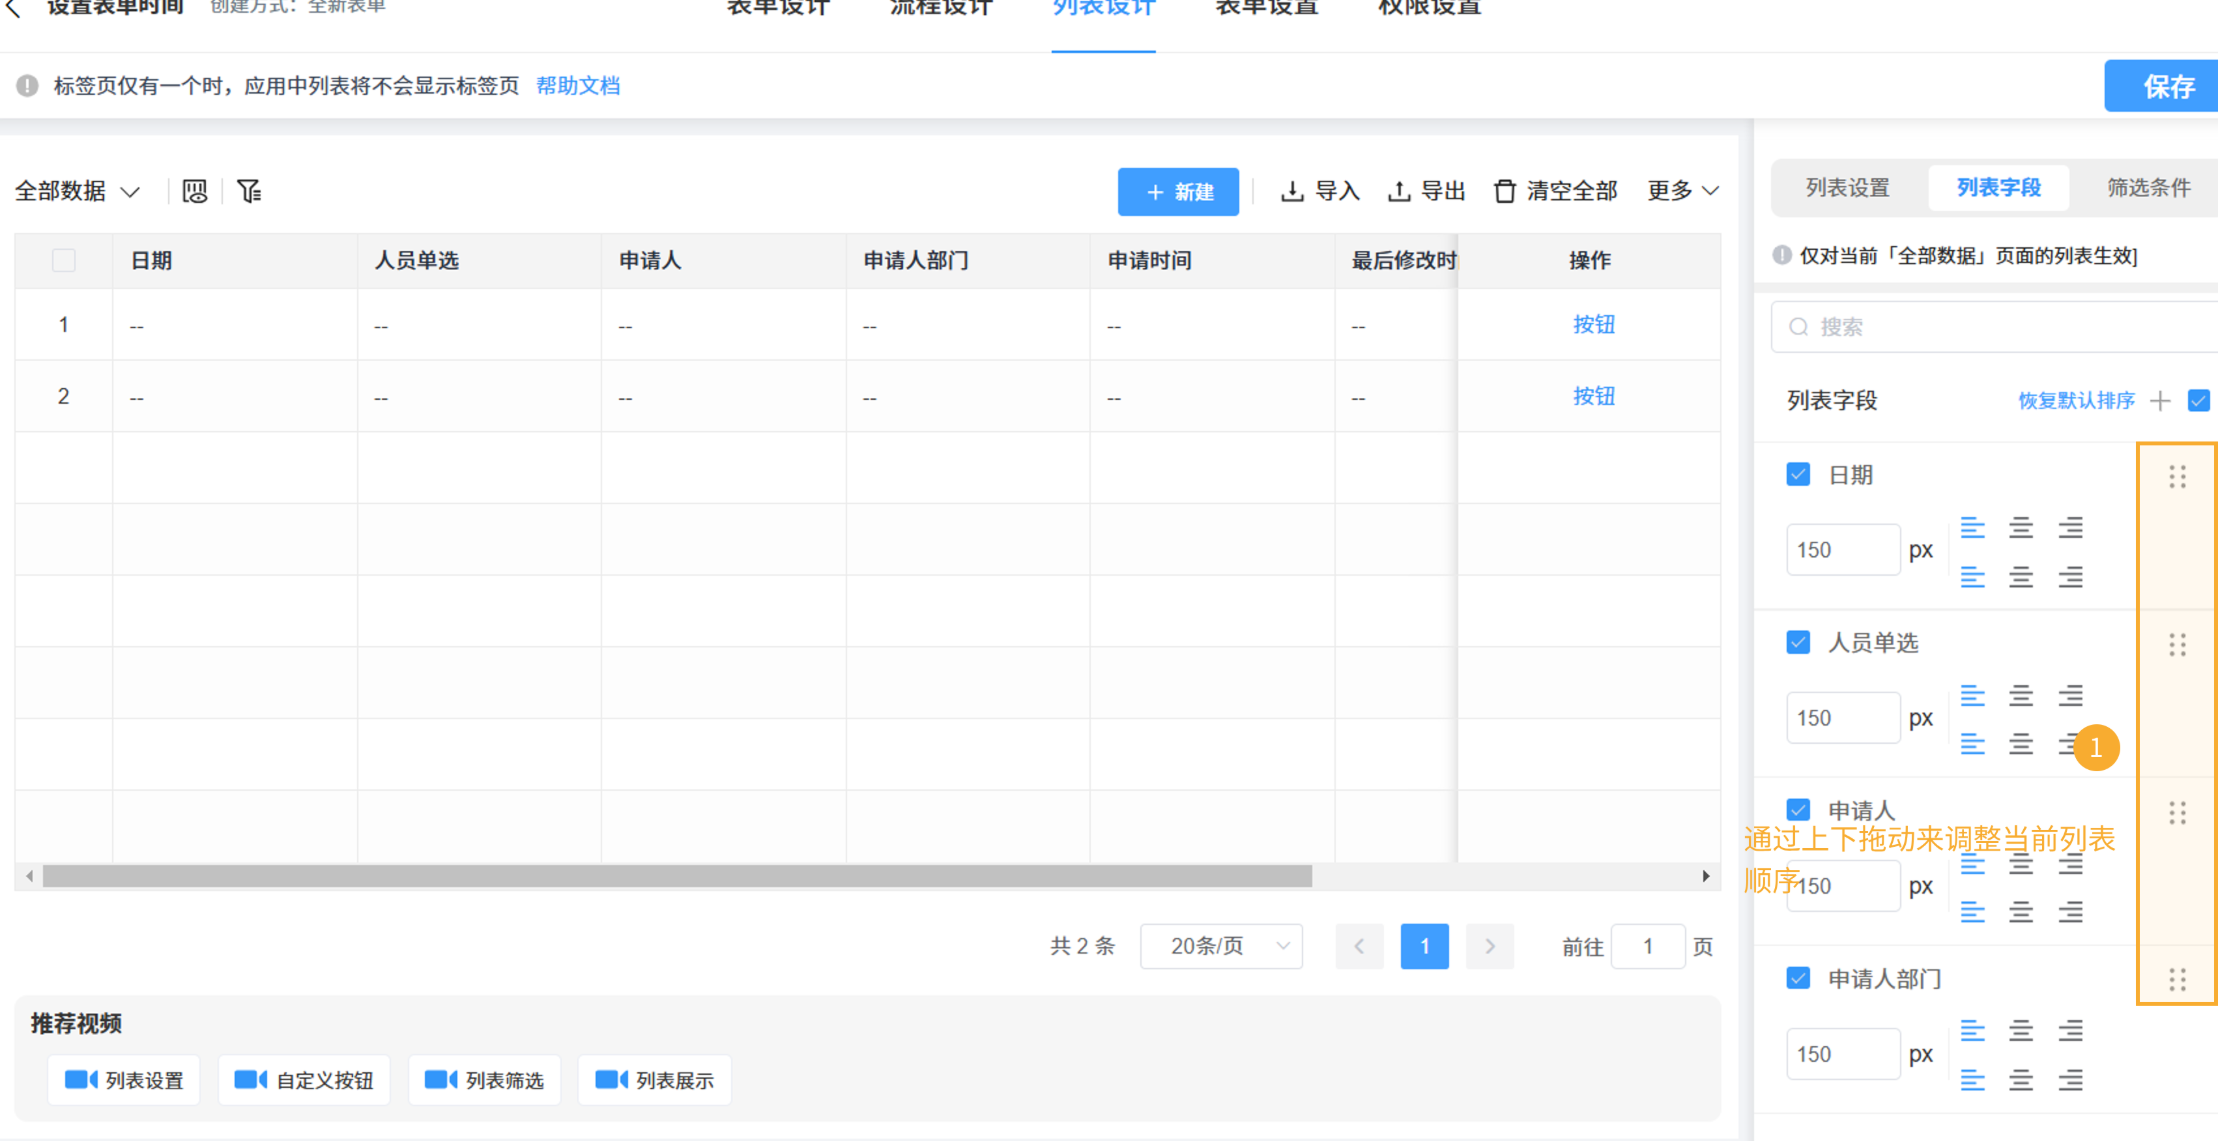Viewport: 2218px width, 1141px height.
Task: Play the 列表展示 recommended video
Action: 654,1080
